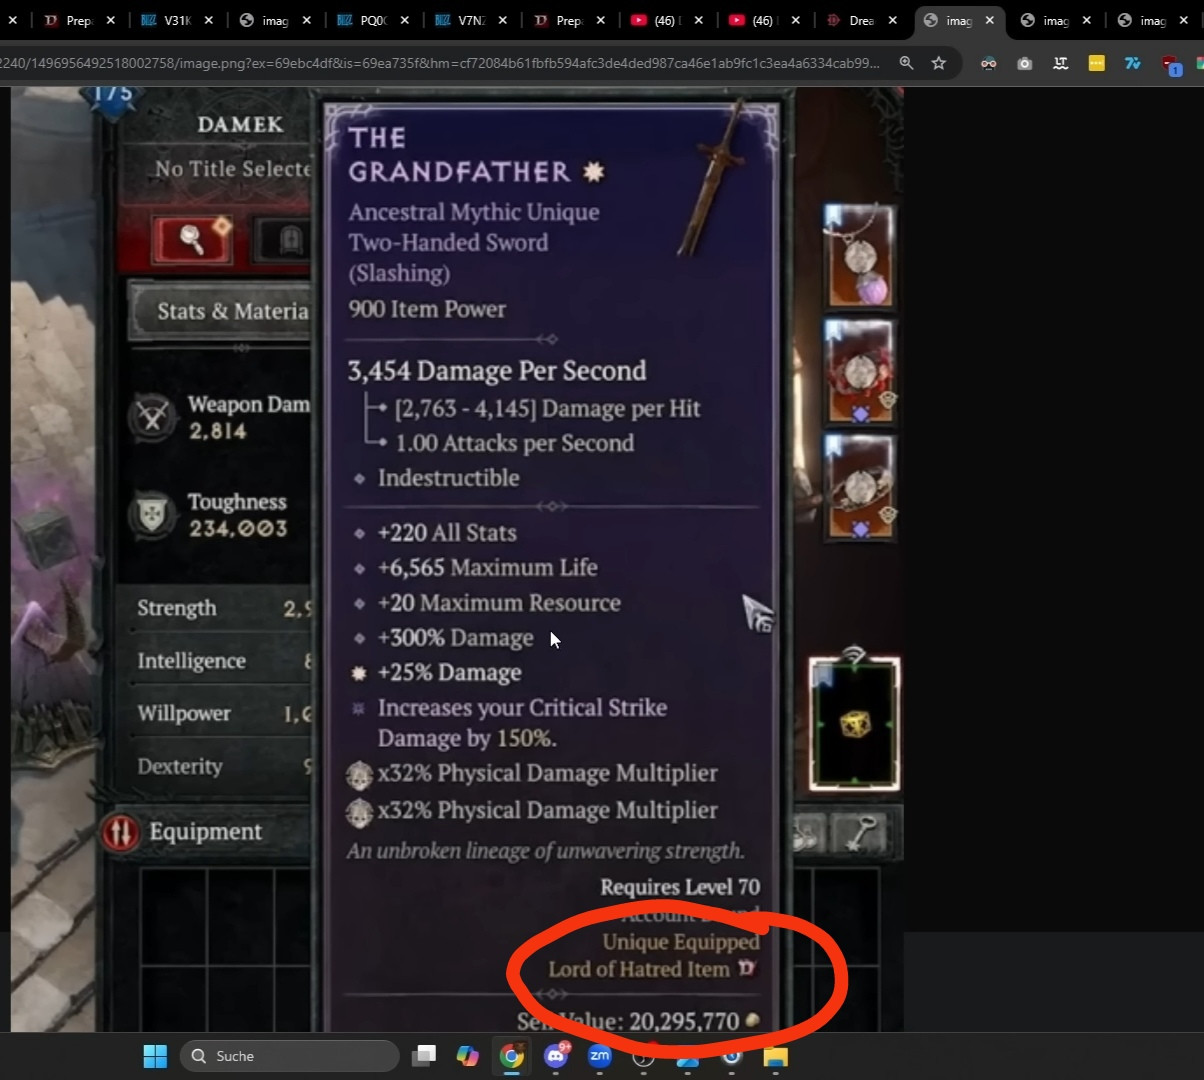1204x1080 pixels.
Task: Click the 900 Item Power text
Action: [x=427, y=309]
